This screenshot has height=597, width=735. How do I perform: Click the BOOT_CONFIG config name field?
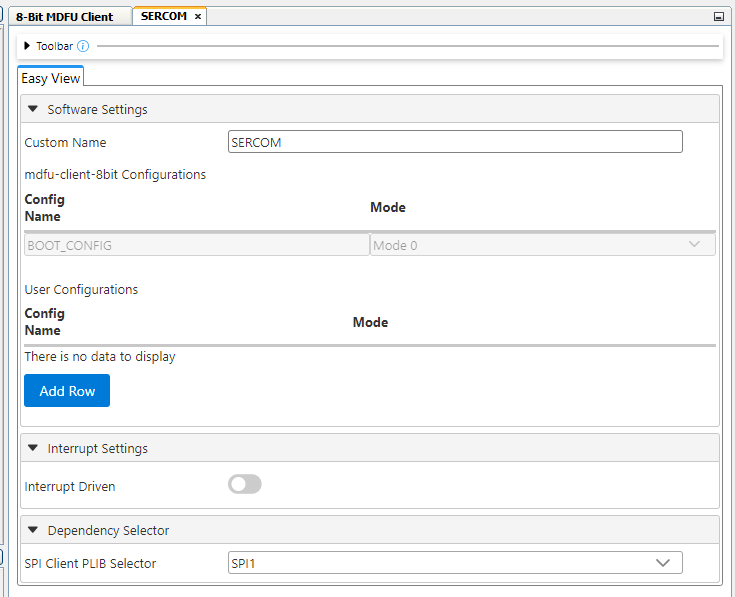[196, 245]
